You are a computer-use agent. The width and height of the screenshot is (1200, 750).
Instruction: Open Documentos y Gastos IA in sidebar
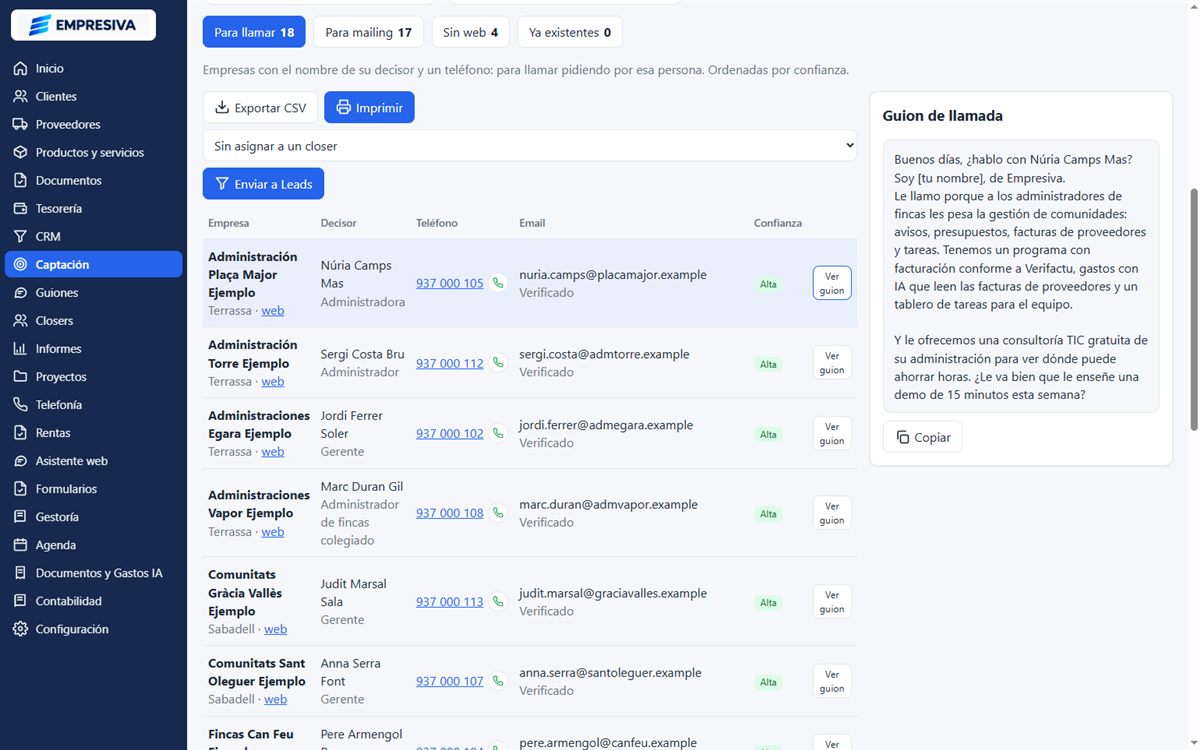coord(93,573)
